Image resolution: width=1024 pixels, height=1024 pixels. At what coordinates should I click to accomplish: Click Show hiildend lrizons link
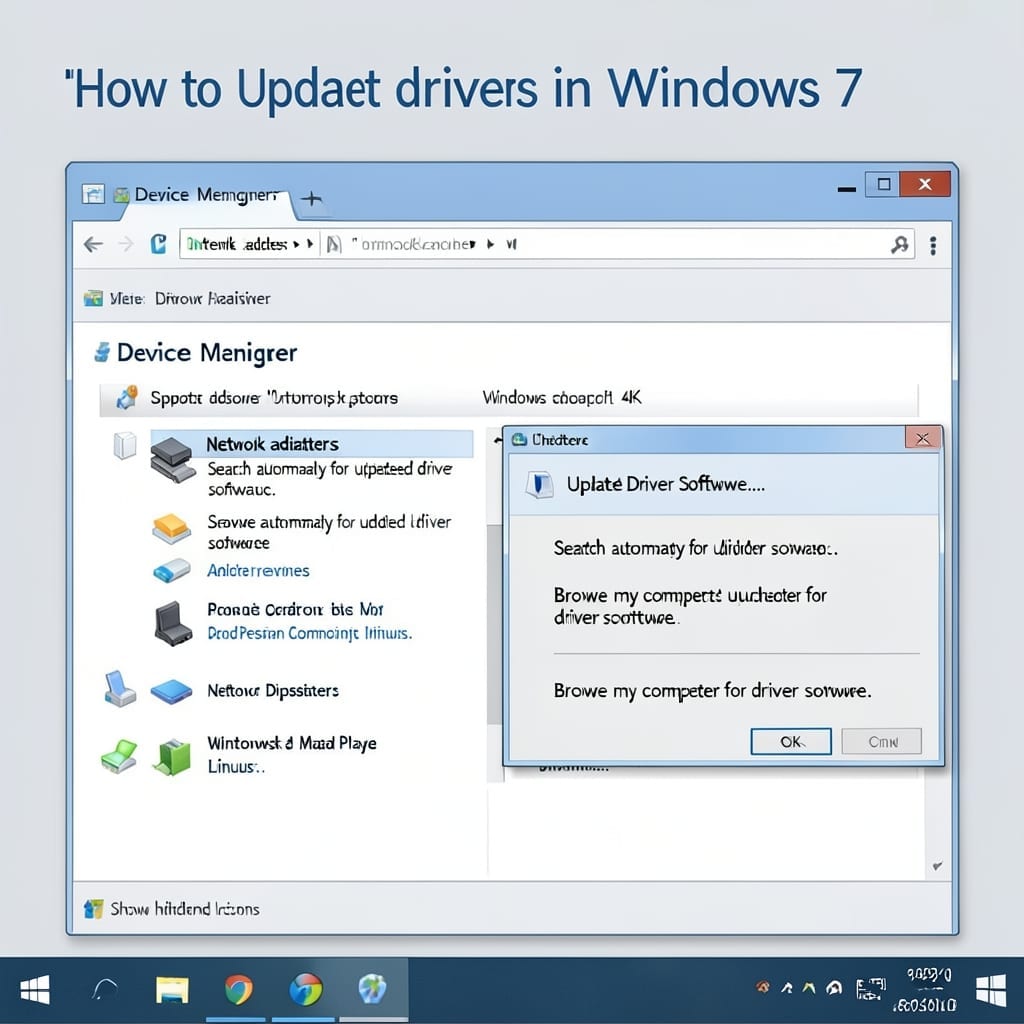(x=185, y=909)
